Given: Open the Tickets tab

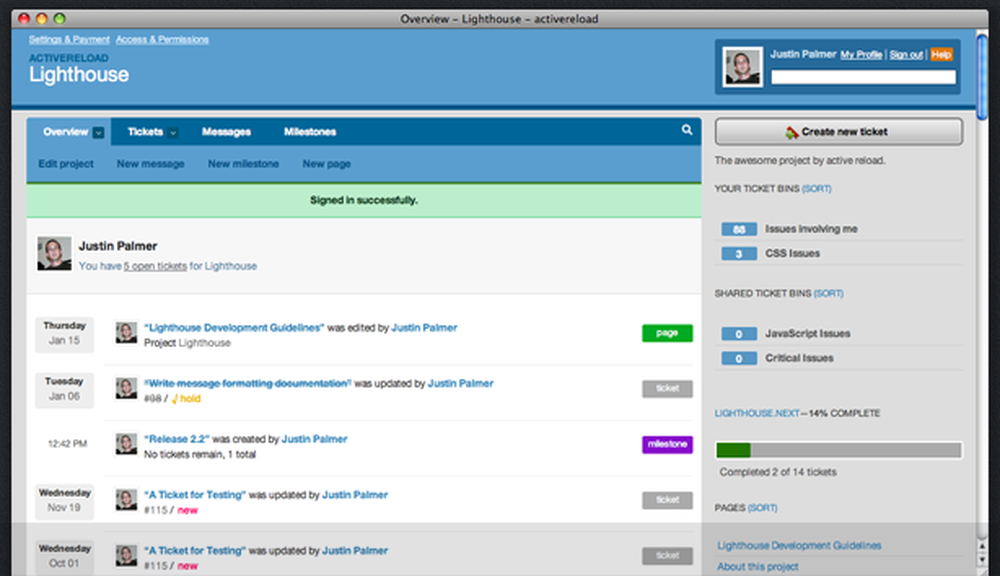Looking at the screenshot, I should (145, 132).
